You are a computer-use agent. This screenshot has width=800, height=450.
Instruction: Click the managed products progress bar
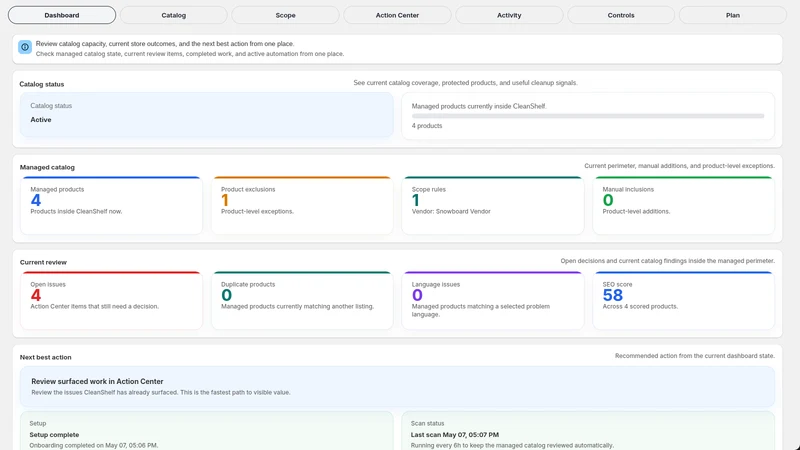588,116
